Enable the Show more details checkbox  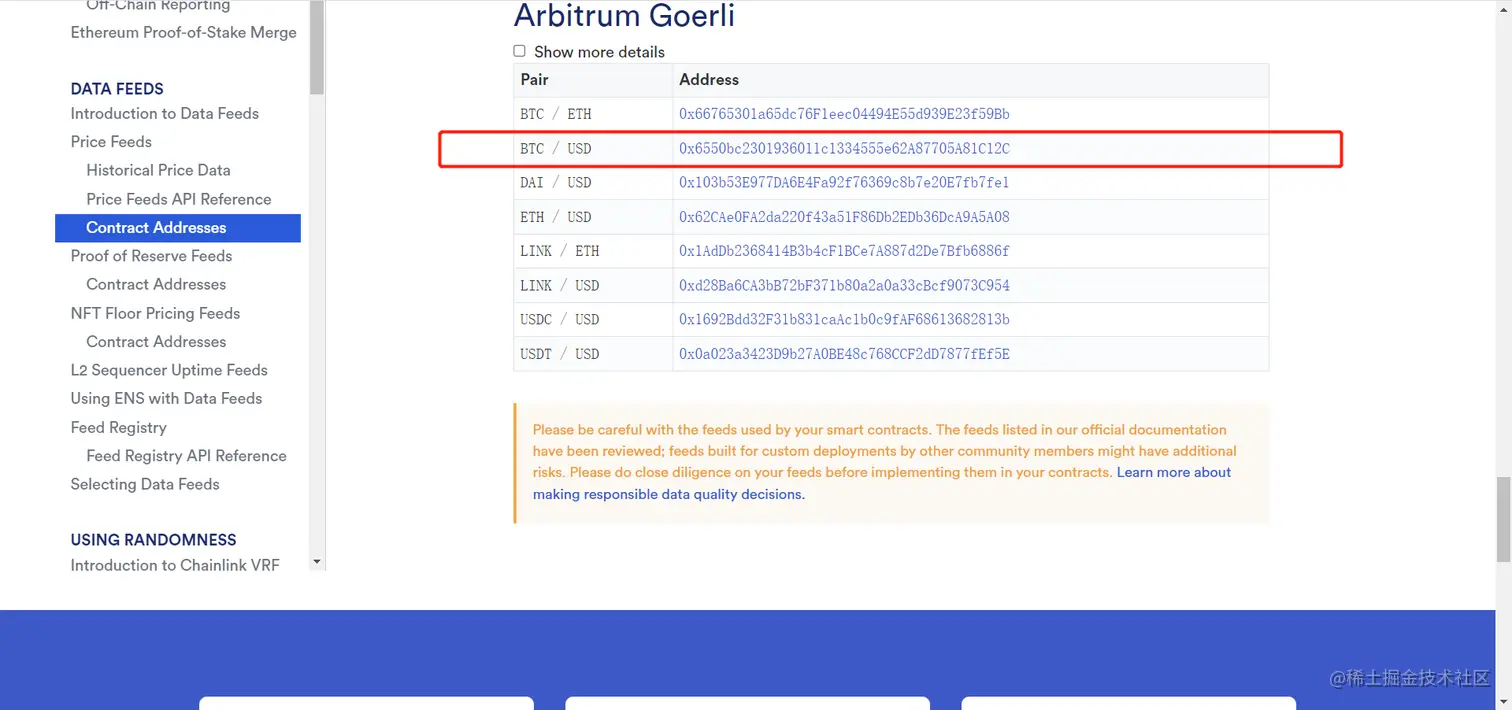(x=519, y=51)
